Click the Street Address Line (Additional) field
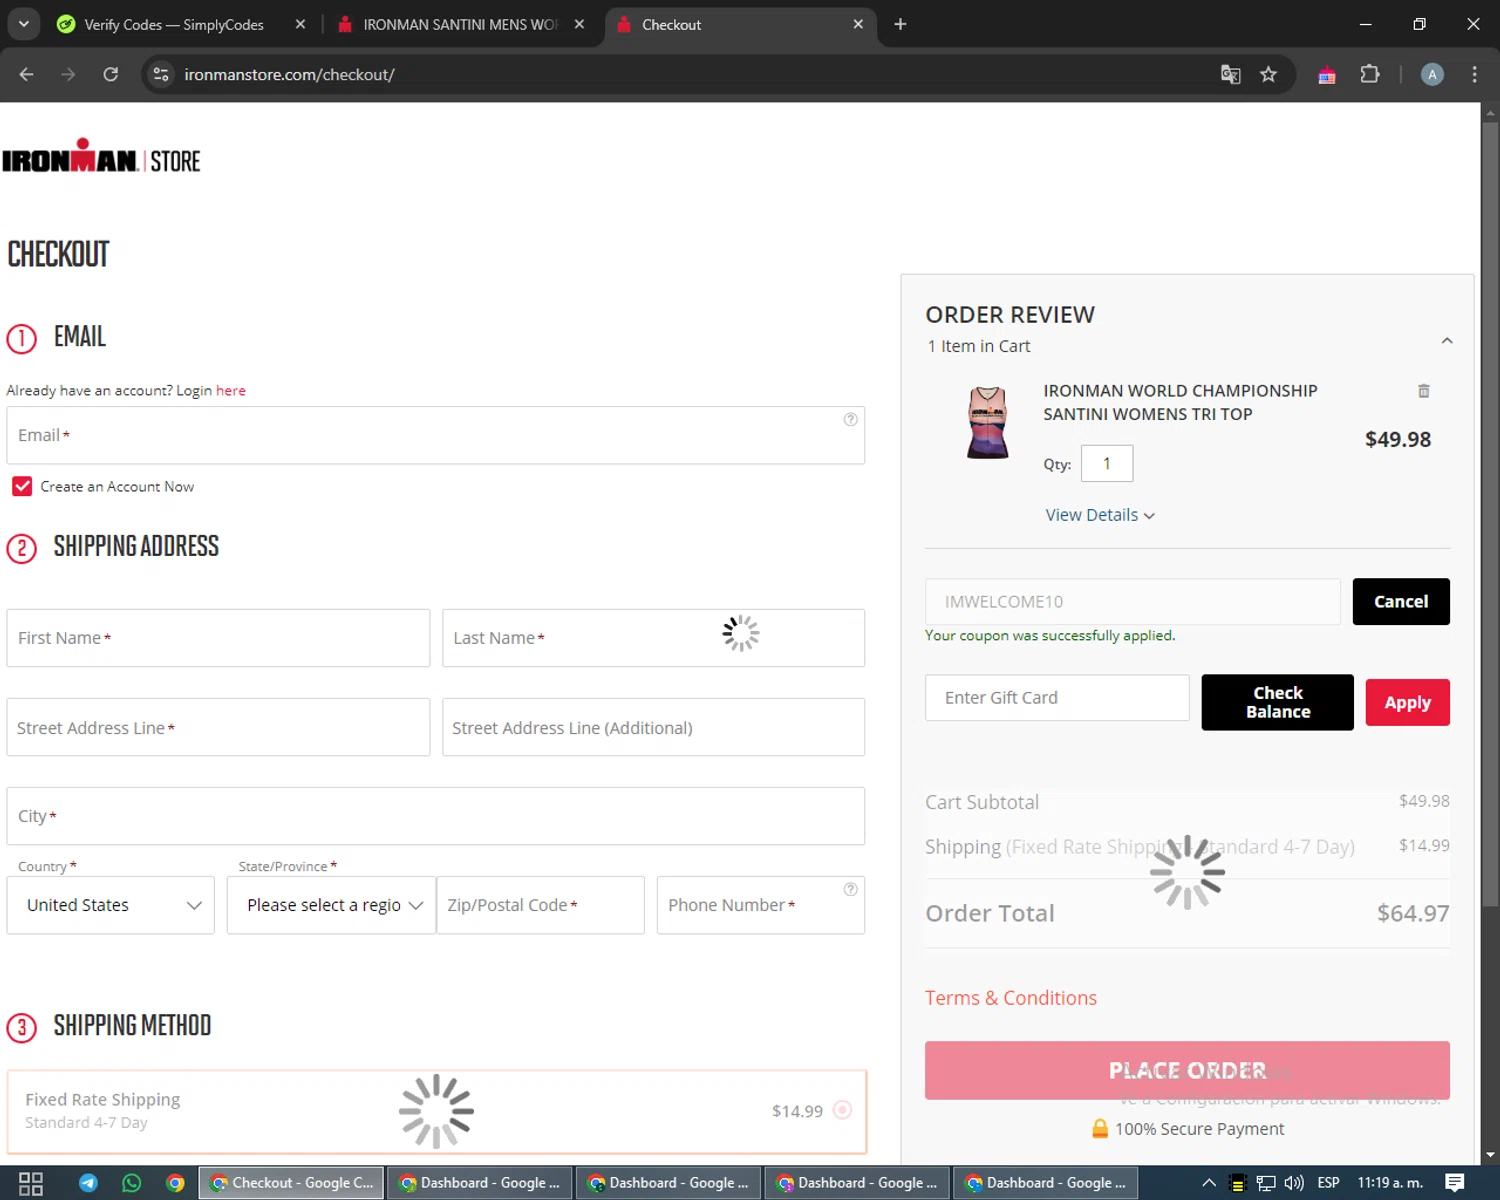This screenshot has height=1200, width=1500. point(653,727)
